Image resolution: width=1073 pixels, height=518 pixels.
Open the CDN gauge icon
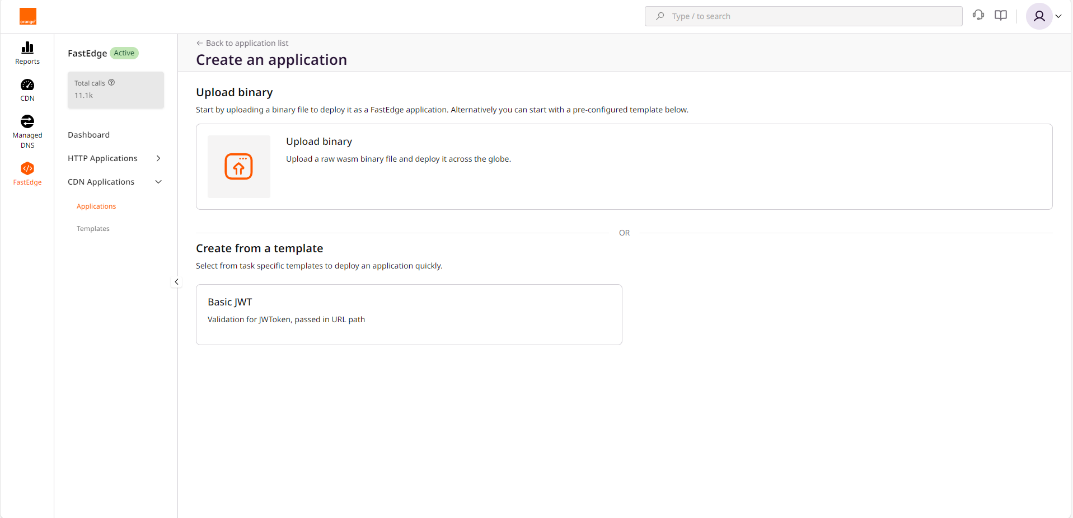click(x=27, y=85)
